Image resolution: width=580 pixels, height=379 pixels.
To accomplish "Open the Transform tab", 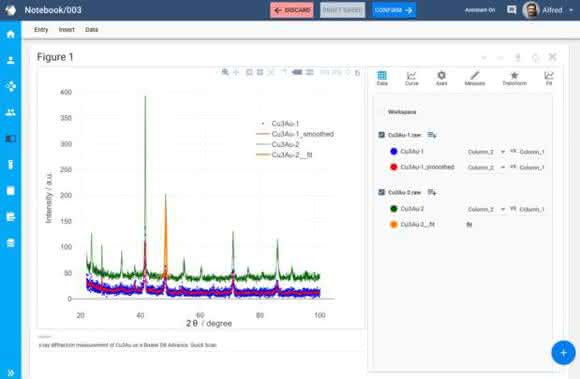I will point(514,78).
